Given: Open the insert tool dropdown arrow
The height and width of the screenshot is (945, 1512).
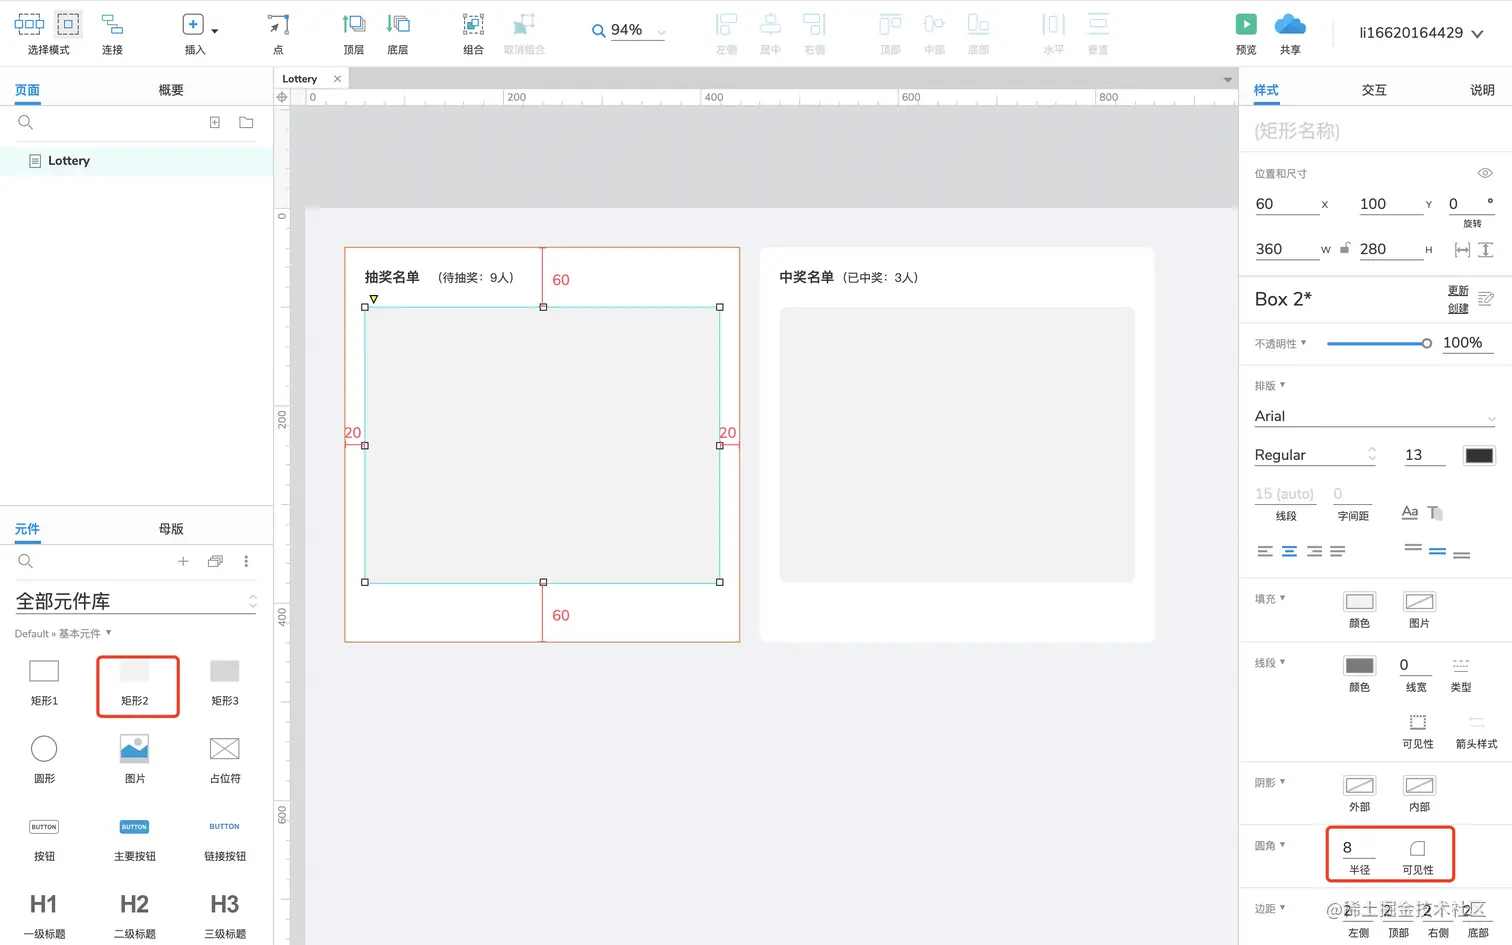Looking at the screenshot, I should coord(214,31).
